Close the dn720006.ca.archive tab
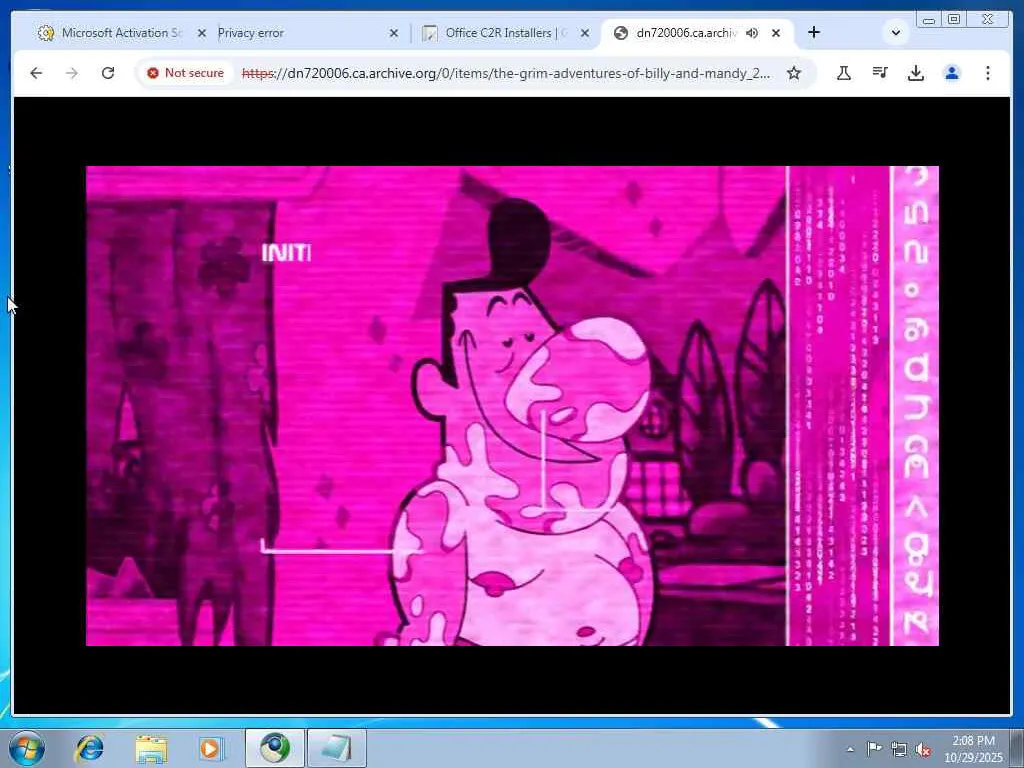This screenshot has height=768, width=1024. point(776,33)
